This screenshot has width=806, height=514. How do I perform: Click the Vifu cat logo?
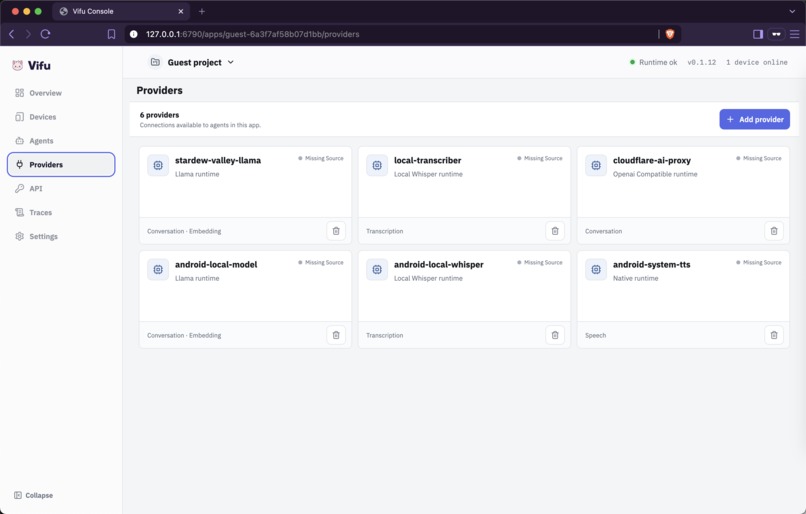click(17, 65)
